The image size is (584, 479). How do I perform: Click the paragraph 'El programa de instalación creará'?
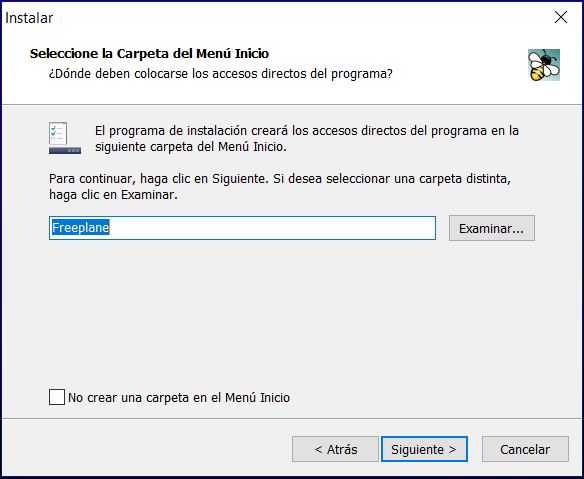pyautogui.click(x=307, y=139)
